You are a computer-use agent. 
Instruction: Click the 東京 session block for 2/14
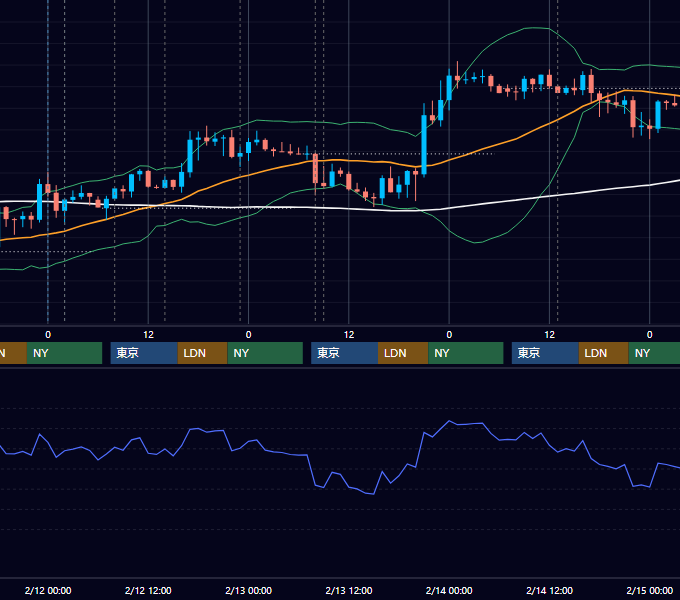(545, 353)
